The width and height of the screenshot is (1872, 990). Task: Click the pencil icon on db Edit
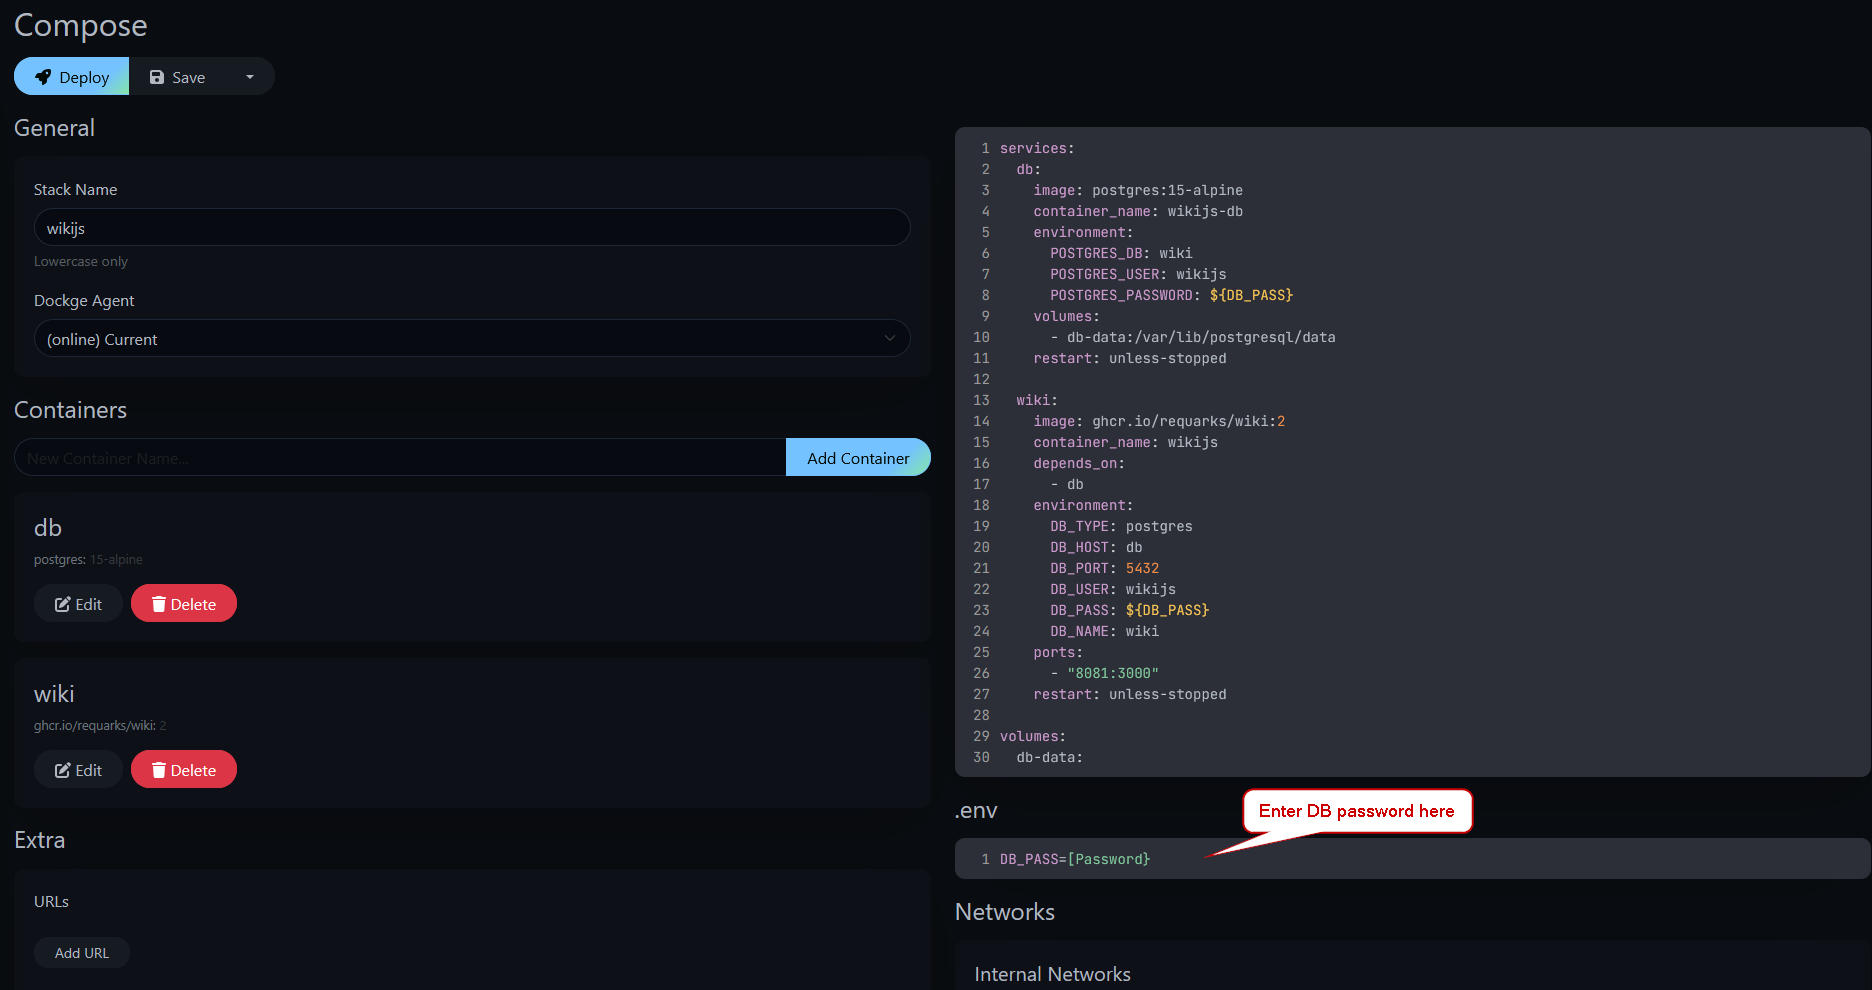(x=62, y=604)
